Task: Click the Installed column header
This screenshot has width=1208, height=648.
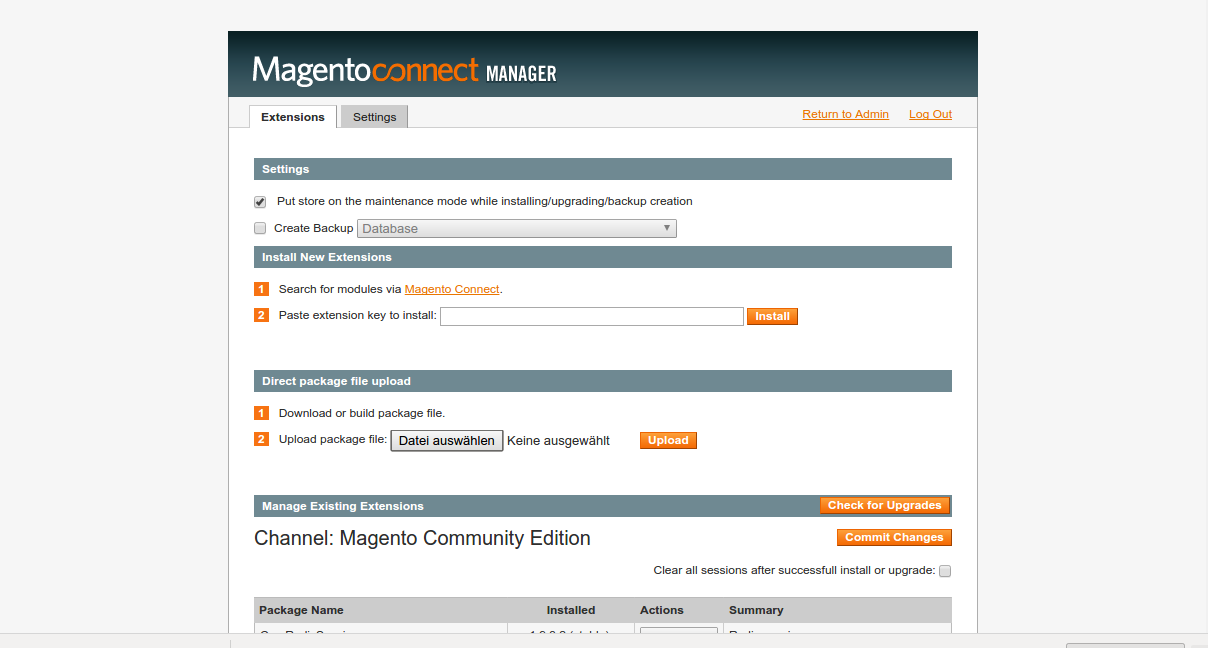Action: pos(571,610)
